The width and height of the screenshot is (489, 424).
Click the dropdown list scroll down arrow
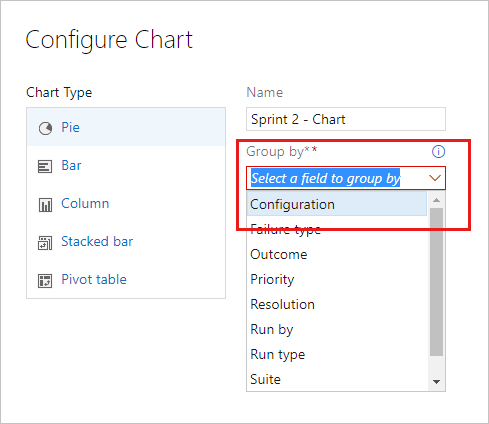pyautogui.click(x=436, y=382)
